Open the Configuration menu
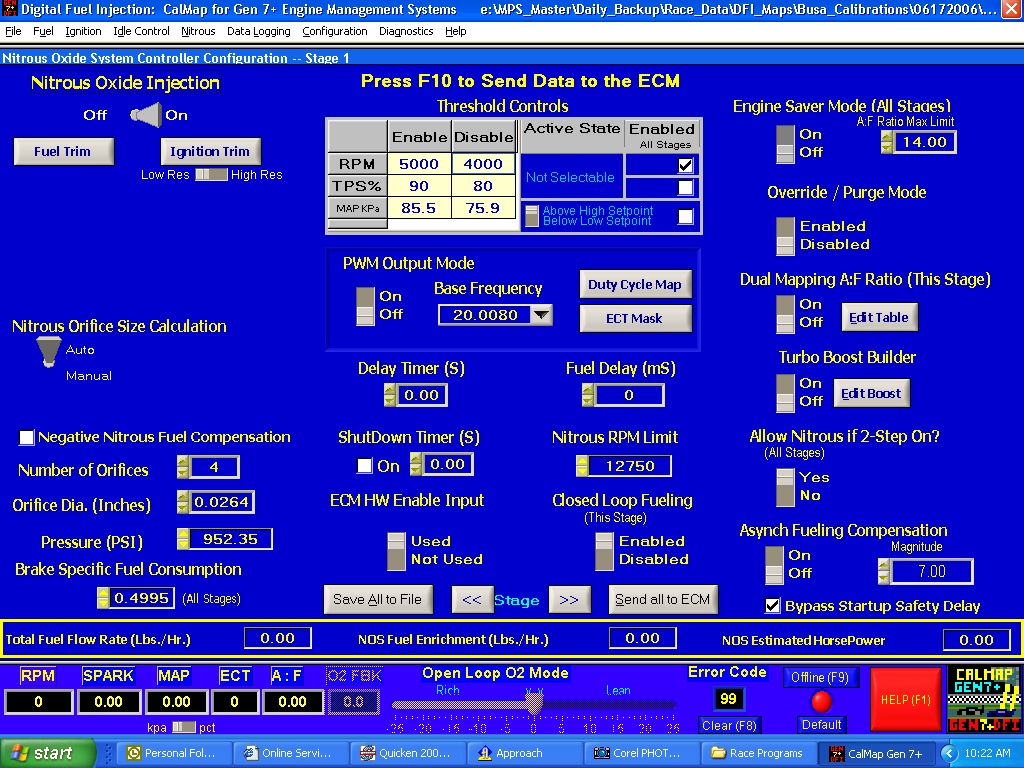 [x=334, y=31]
